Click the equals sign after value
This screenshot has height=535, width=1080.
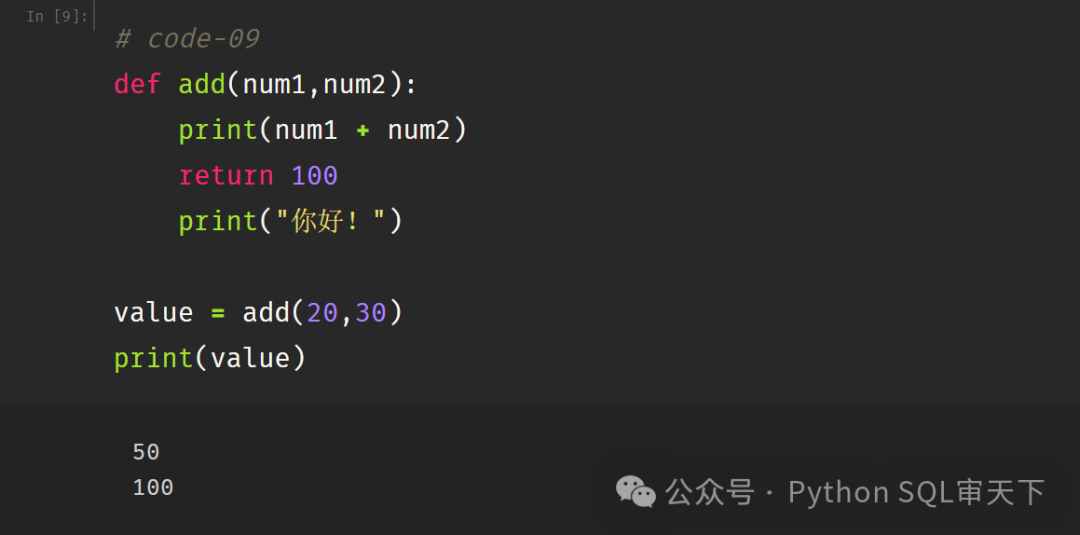[218, 313]
